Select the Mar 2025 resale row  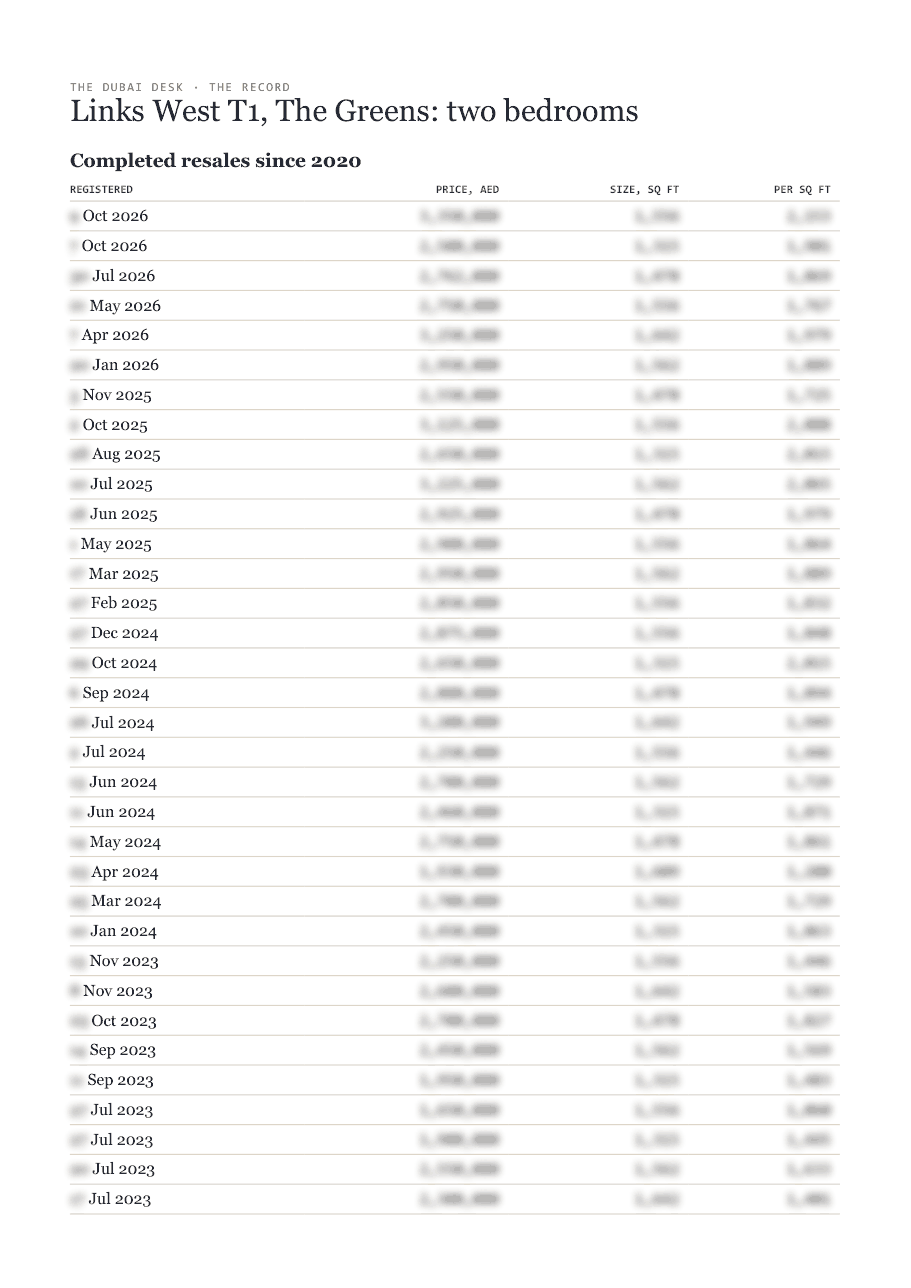[x=455, y=574]
